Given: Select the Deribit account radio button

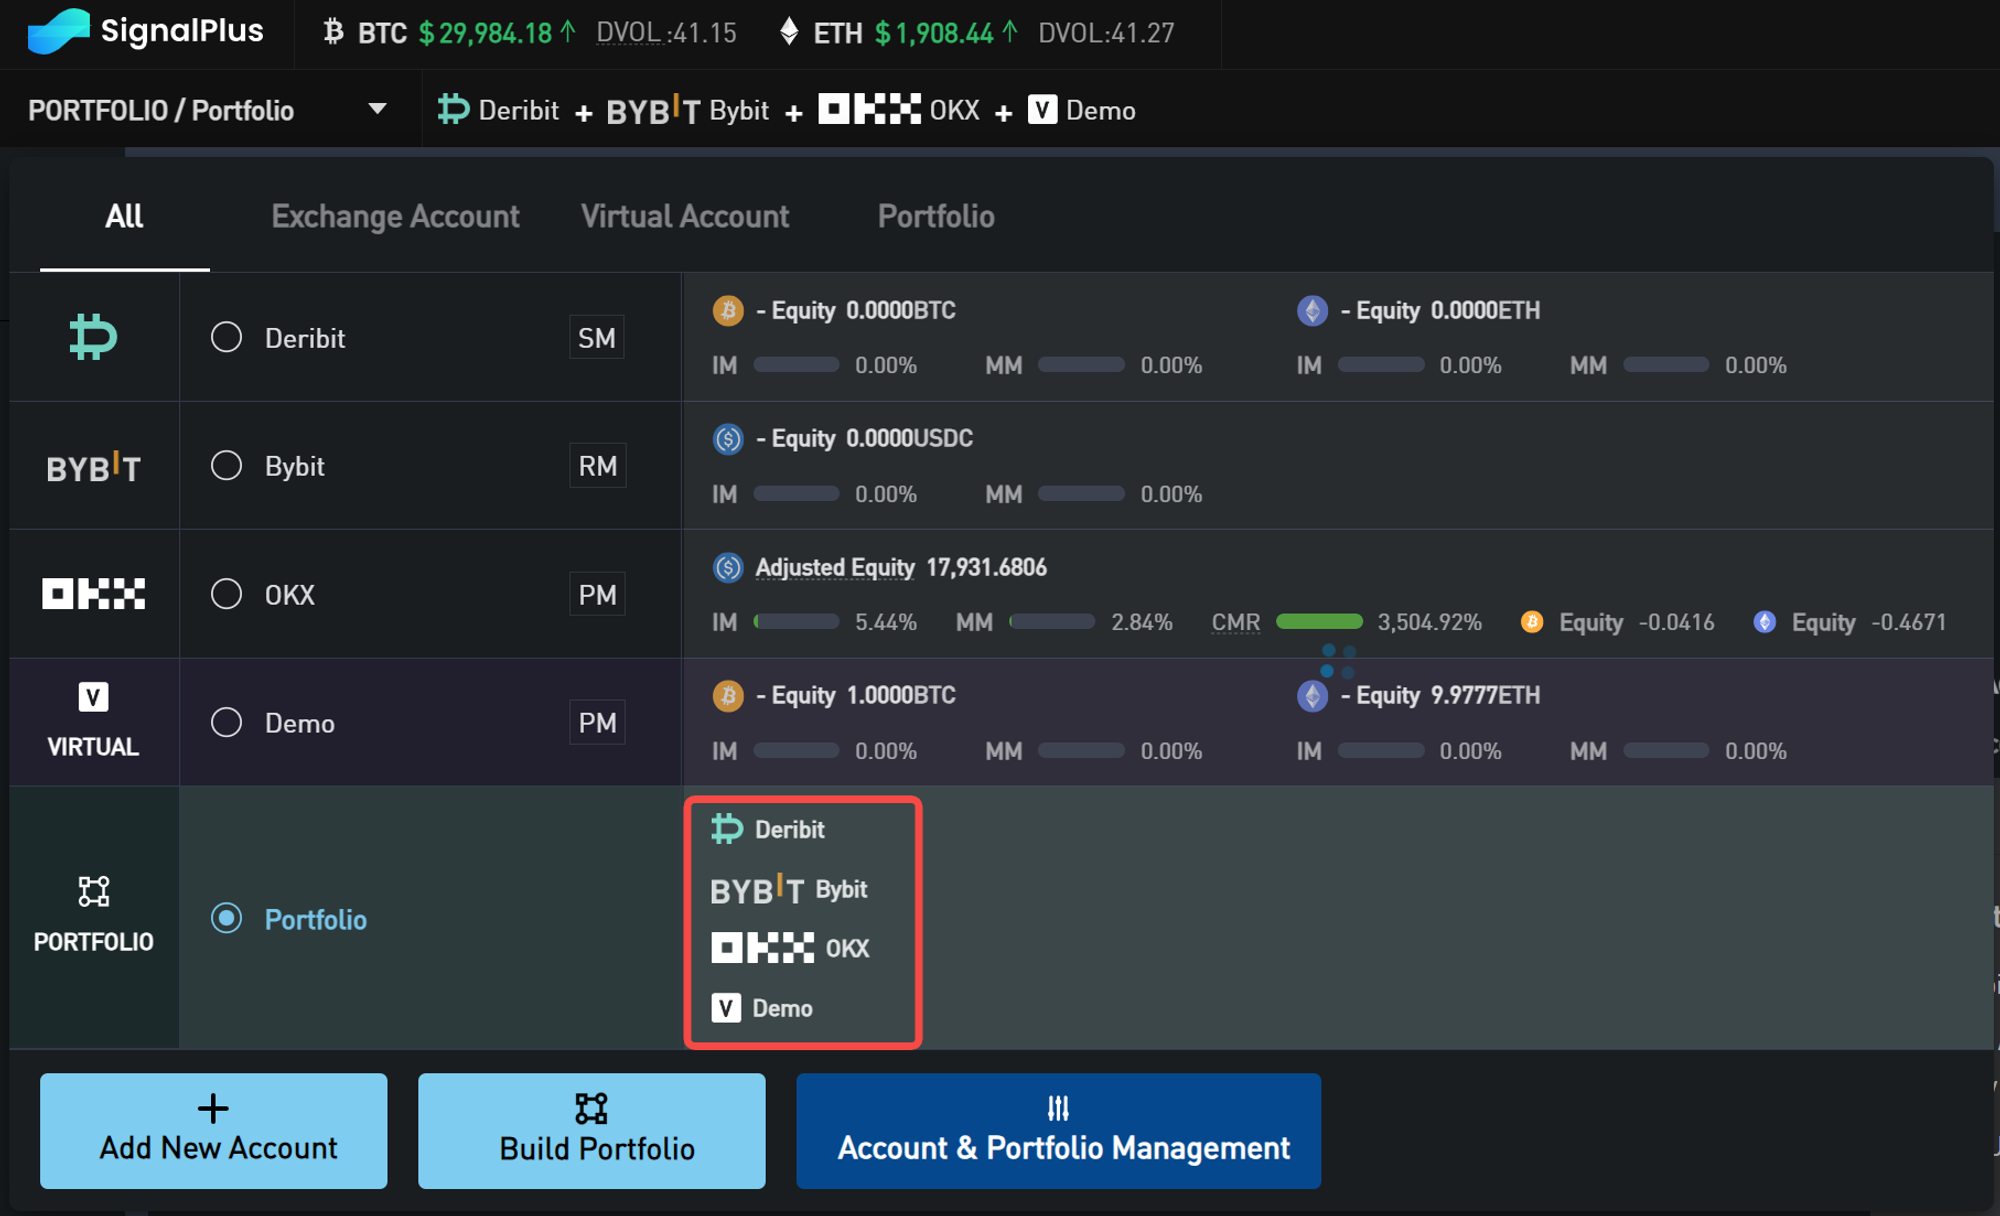Looking at the screenshot, I should click(x=227, y=337).
